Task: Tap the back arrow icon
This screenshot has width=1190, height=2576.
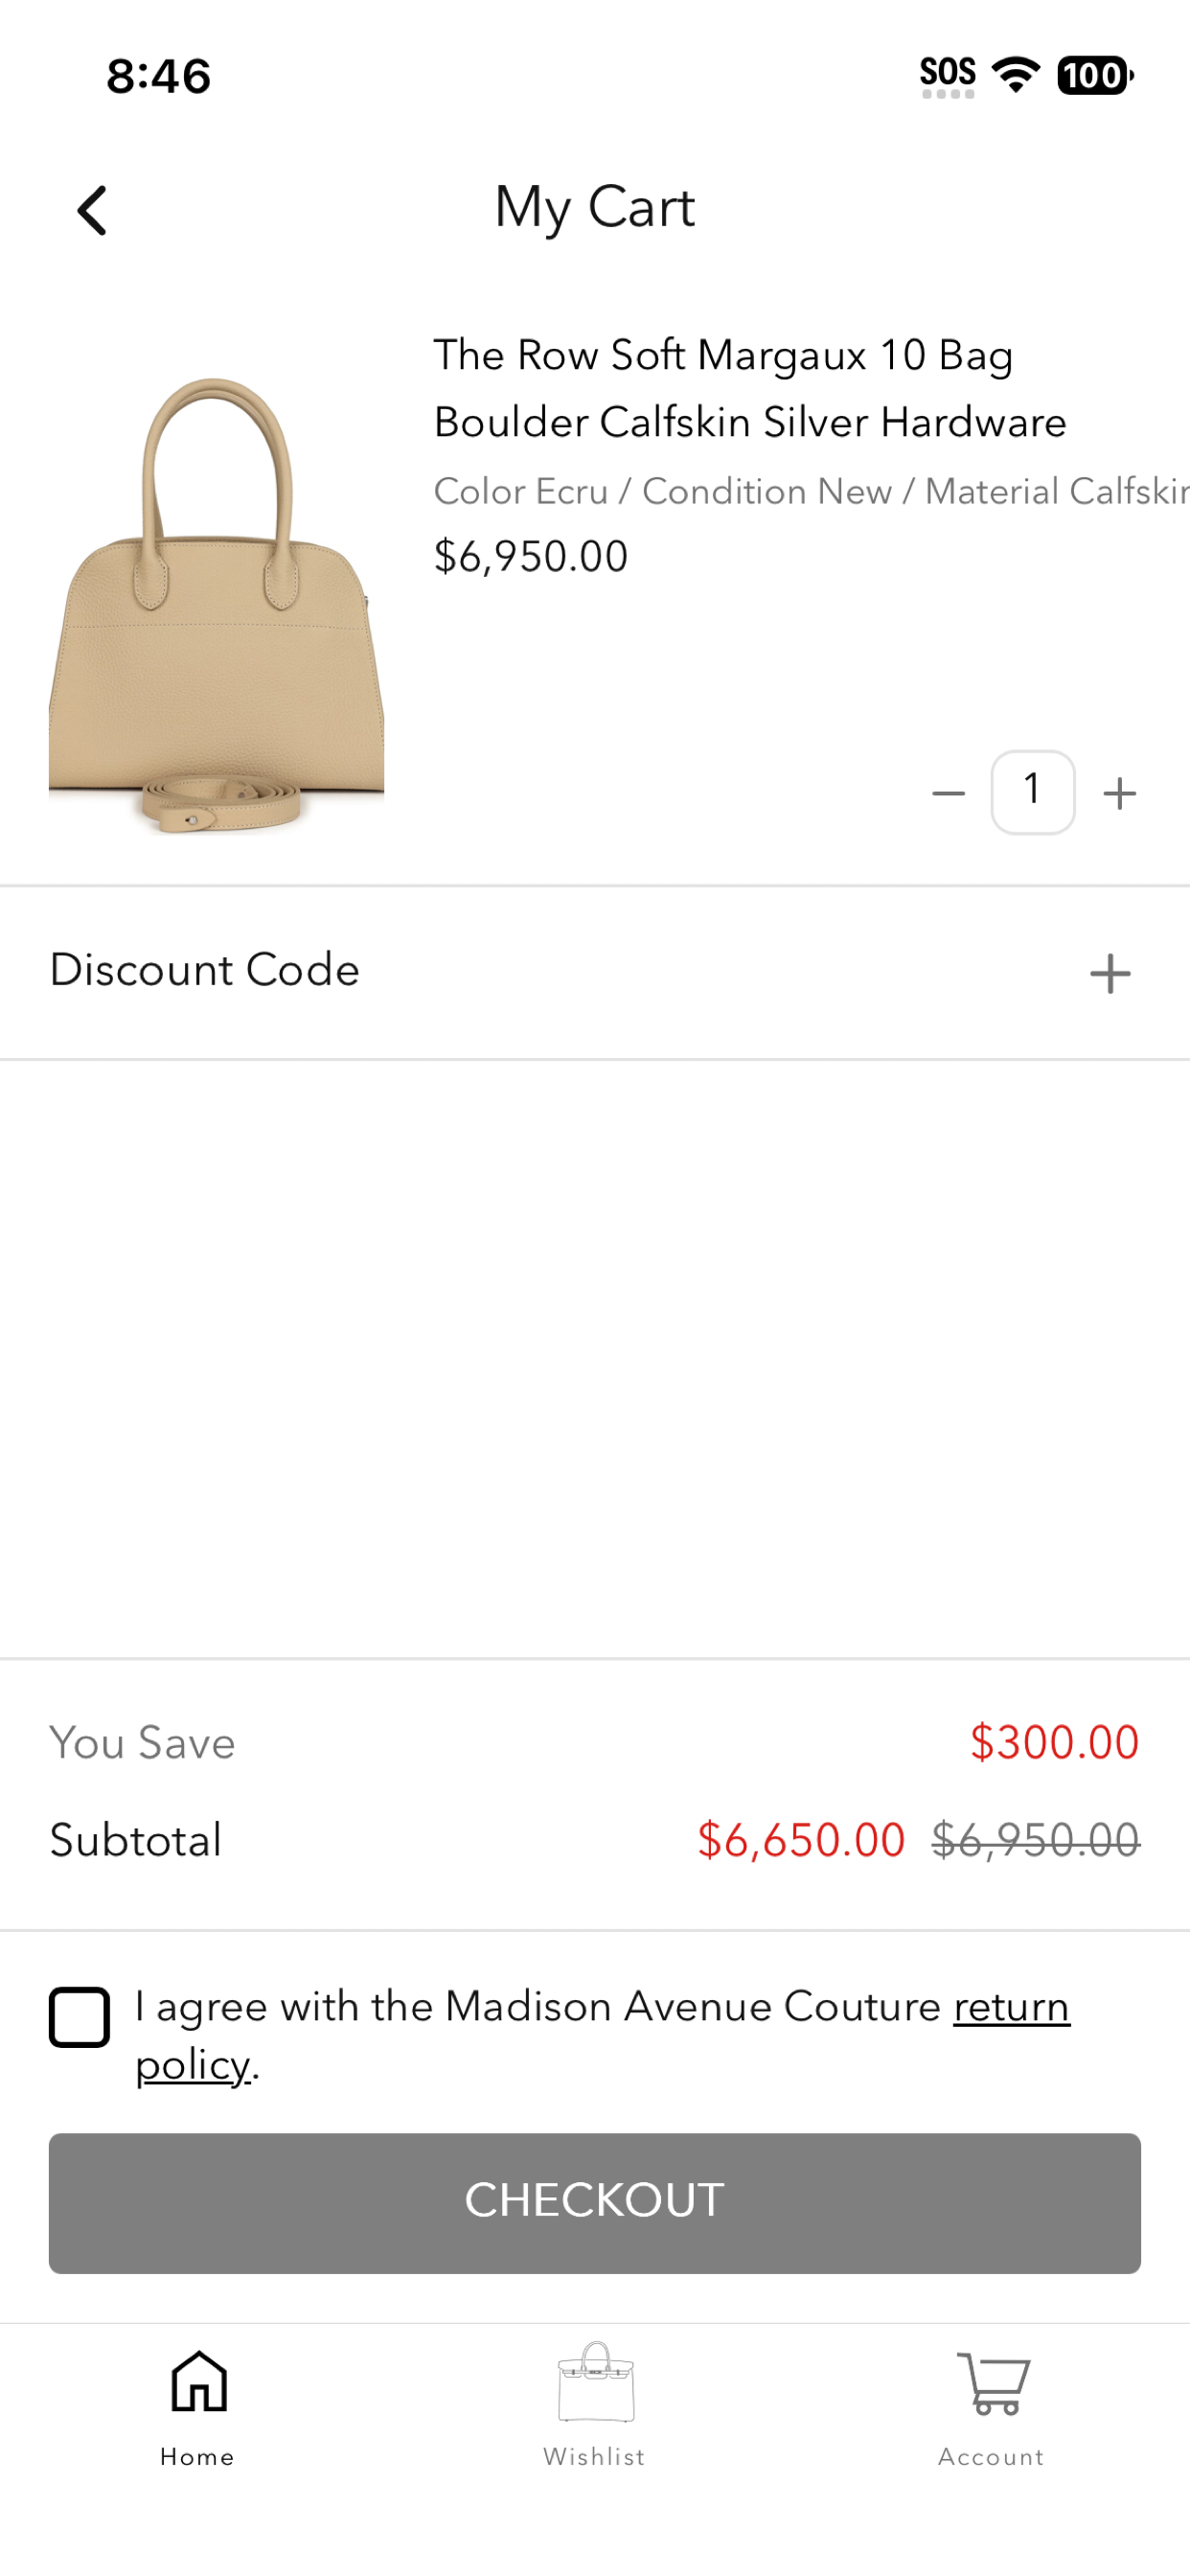Action: [x=92, y=211]
